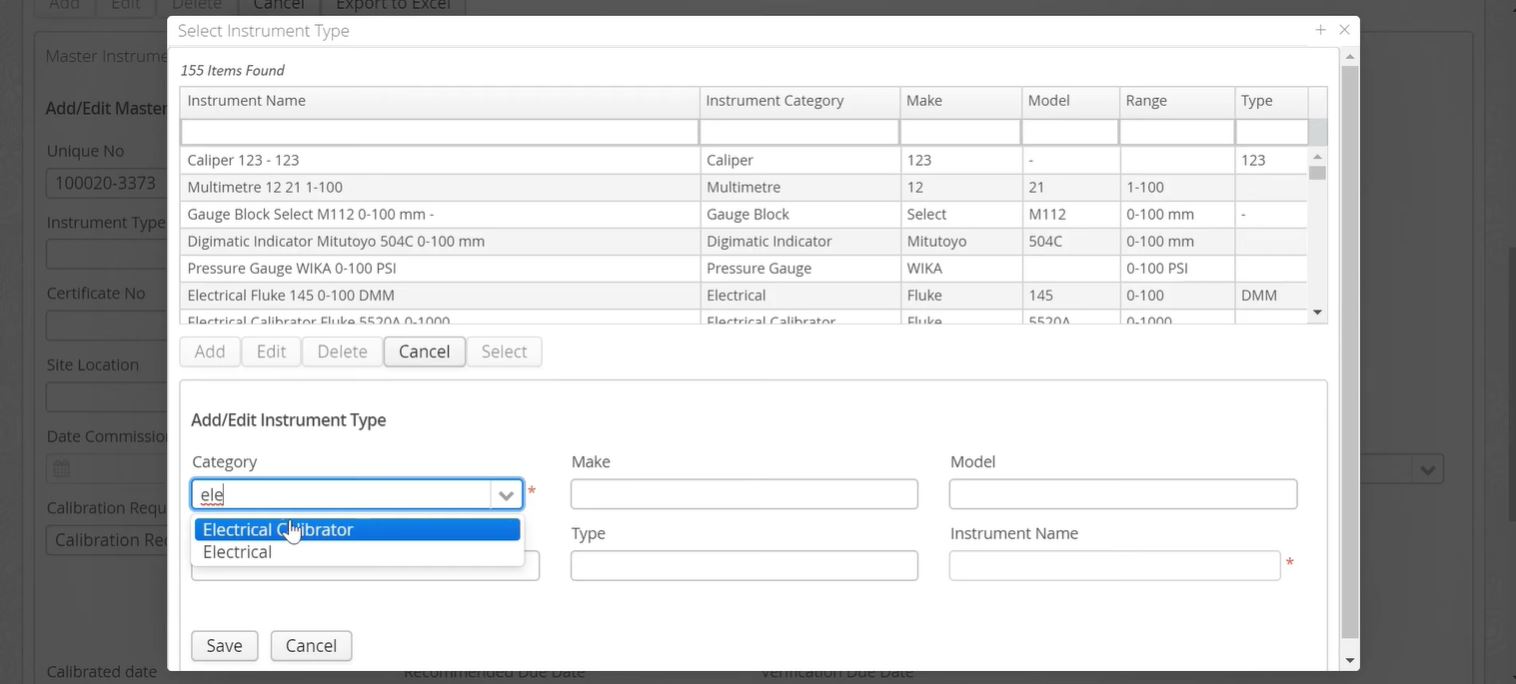Maximize dialog using the plus icon
1516x684 pixels.
click(x=1321, y=30)
